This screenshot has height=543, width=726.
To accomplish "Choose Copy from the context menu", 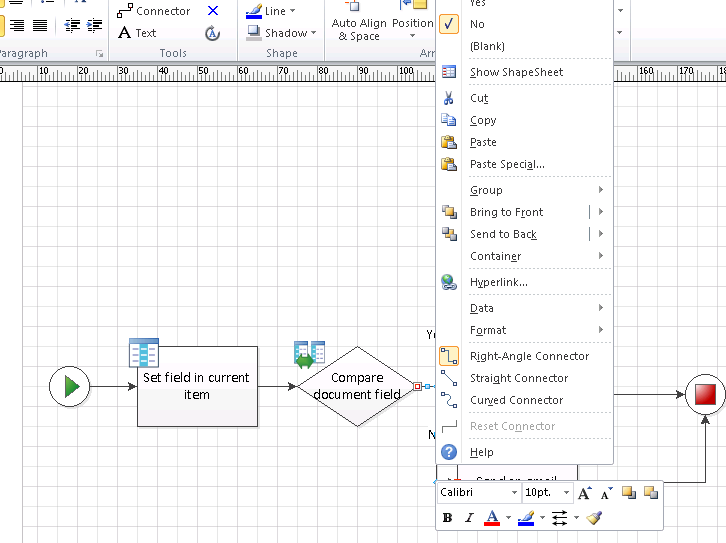I will [x=525, y=120].
